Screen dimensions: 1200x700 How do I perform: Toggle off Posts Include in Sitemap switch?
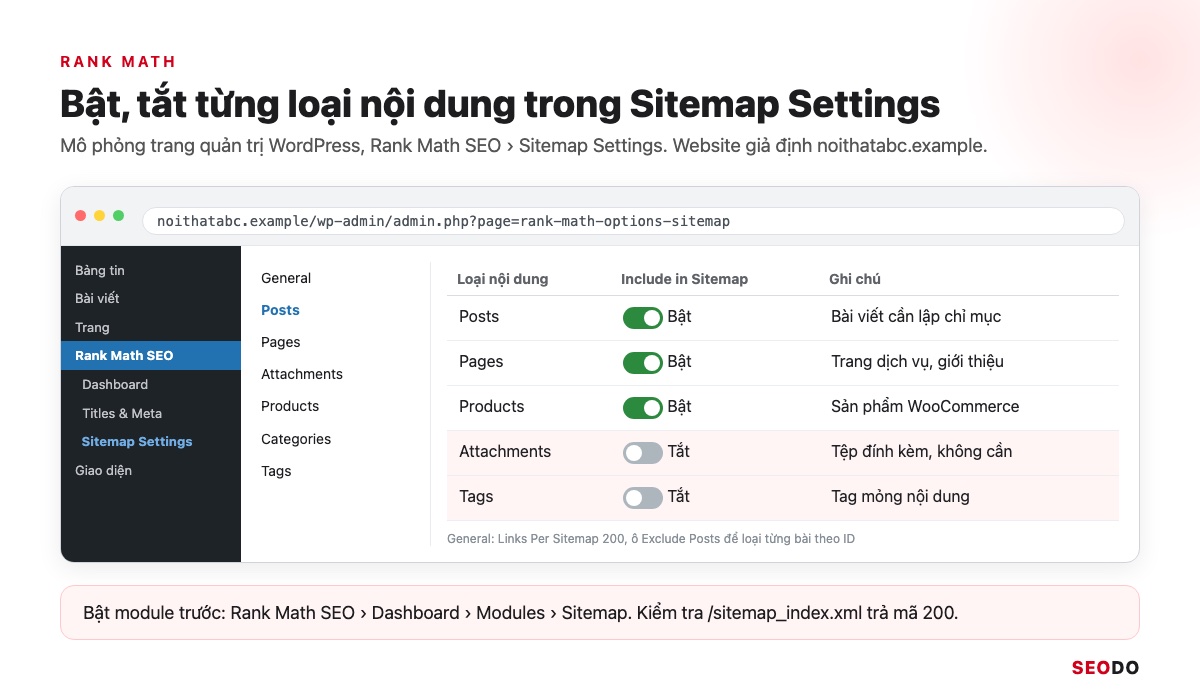[643, 317]
